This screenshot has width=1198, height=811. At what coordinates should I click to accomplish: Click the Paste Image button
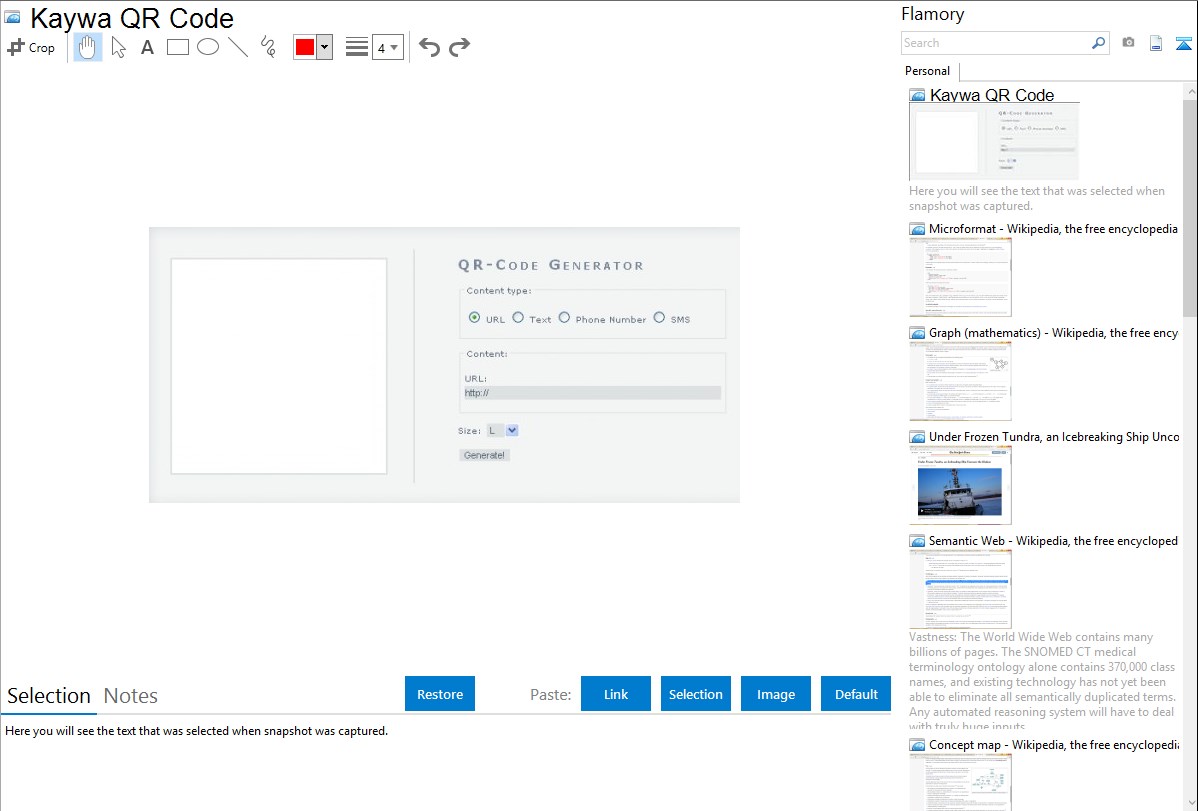coord(775,694)
